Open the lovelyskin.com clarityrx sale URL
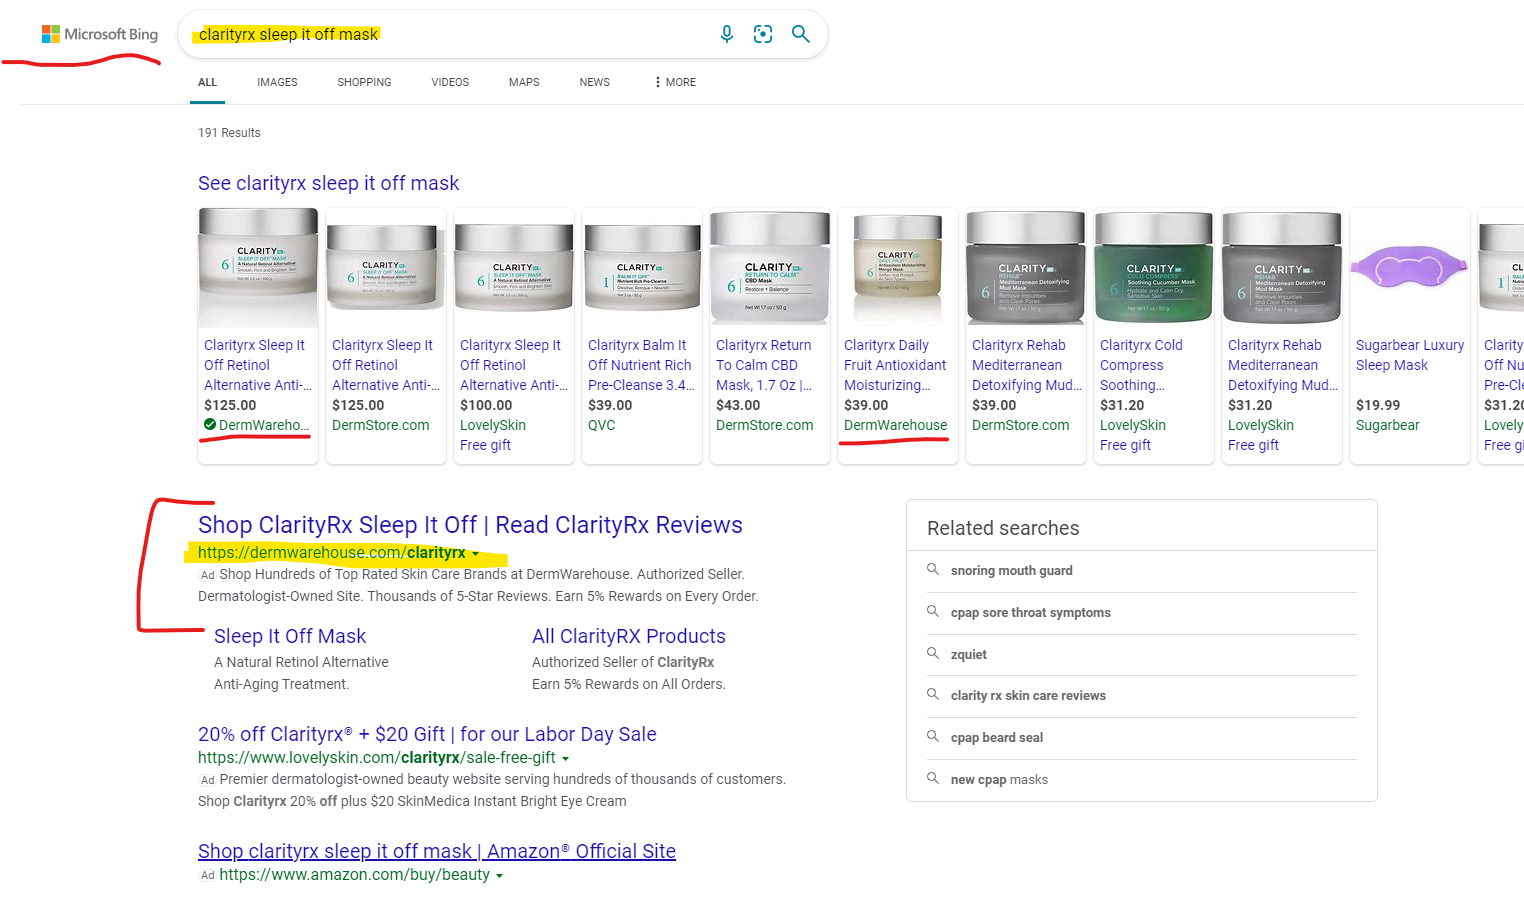 [377, 758]
